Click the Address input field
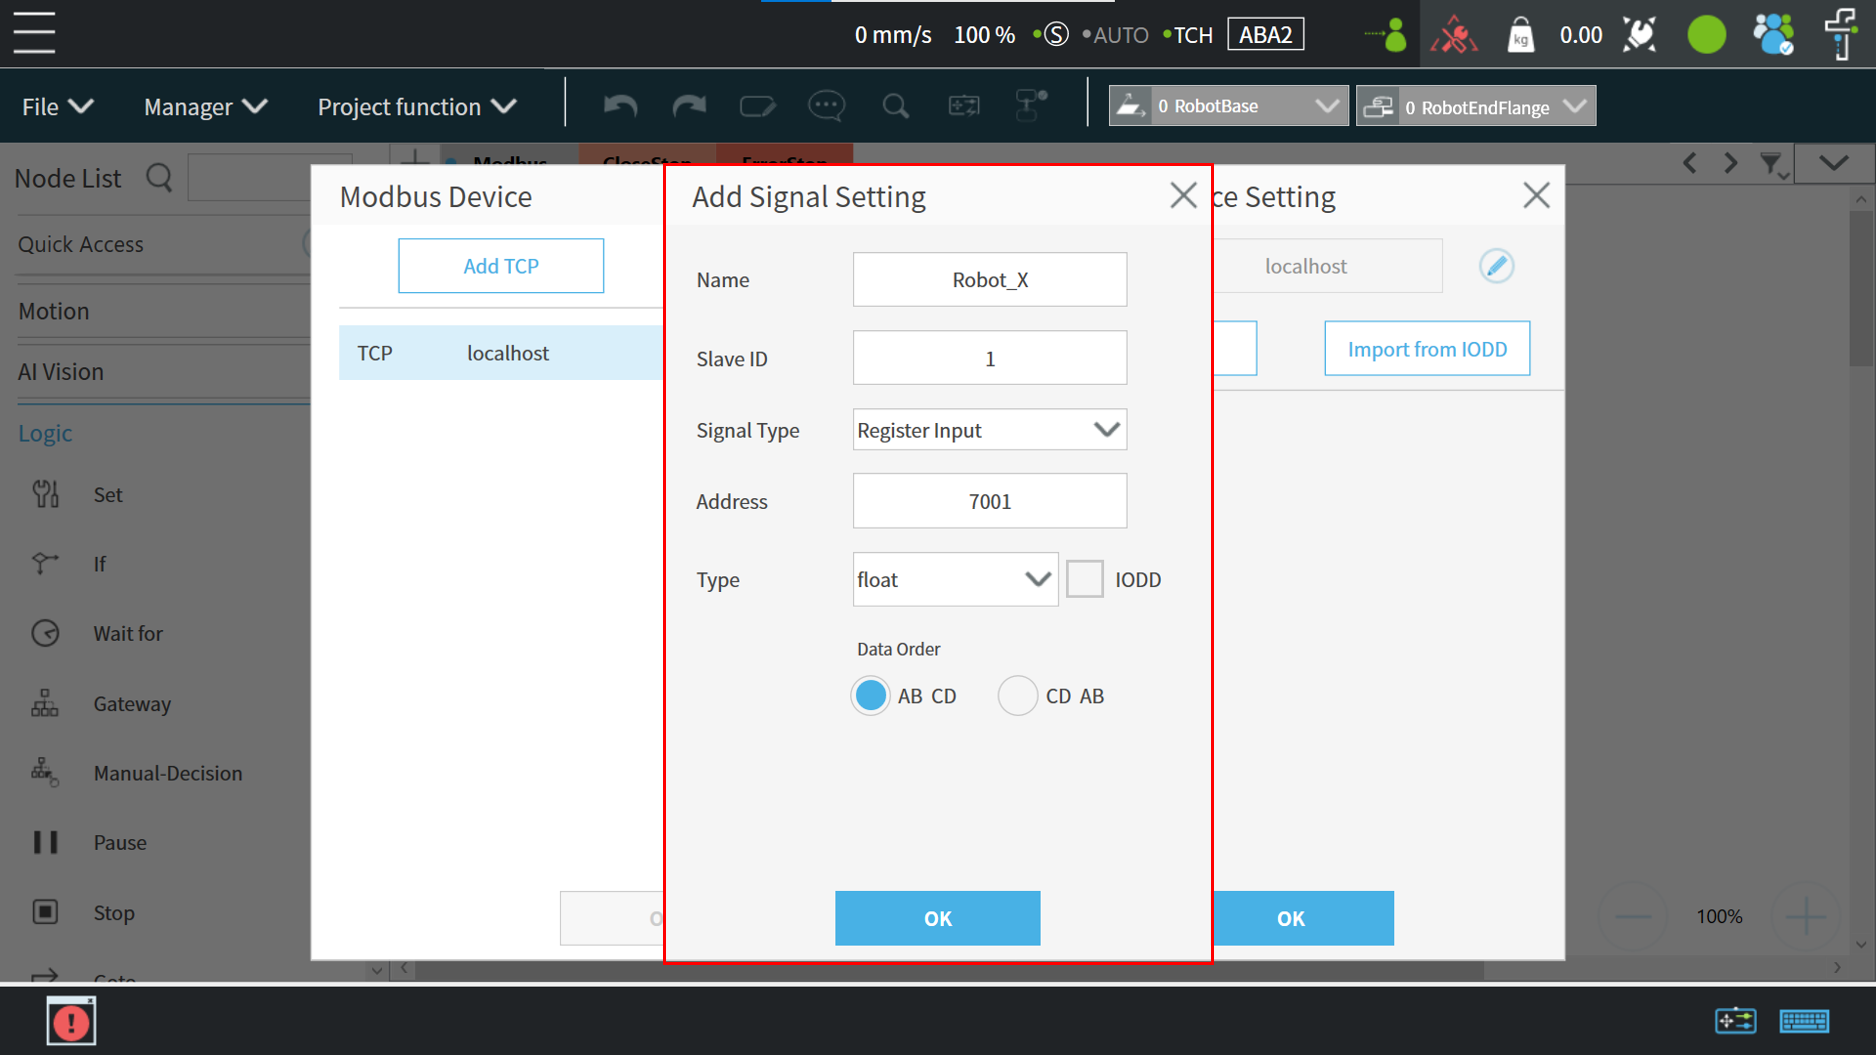The image size is (1876, 1055). point(989,501)
